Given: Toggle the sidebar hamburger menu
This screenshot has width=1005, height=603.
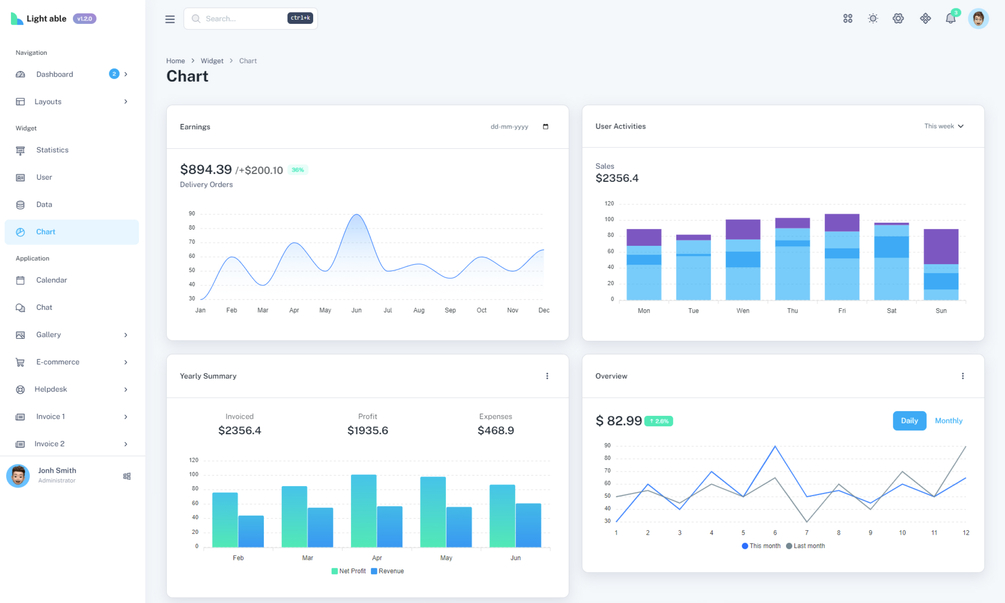Looking at the screenshot, I should pos(170,19).
